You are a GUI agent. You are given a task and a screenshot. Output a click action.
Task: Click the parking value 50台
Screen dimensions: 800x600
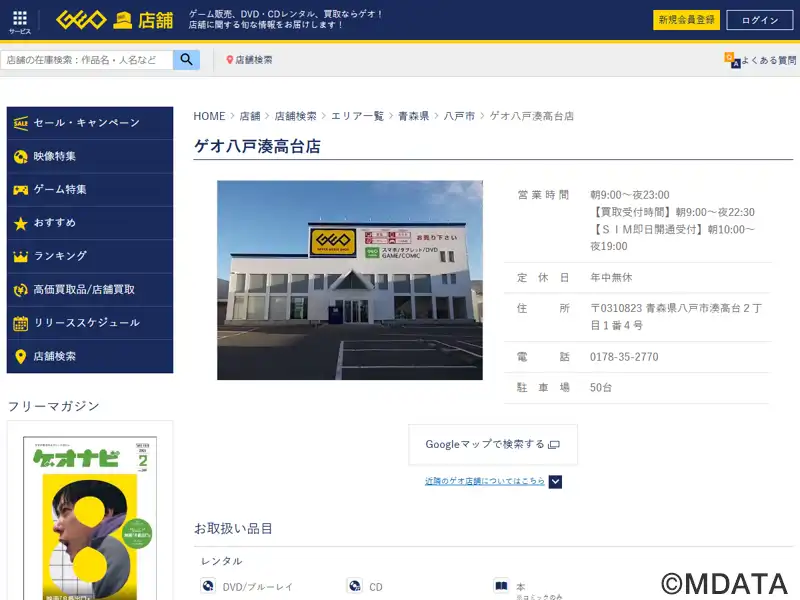click(601, 388)
